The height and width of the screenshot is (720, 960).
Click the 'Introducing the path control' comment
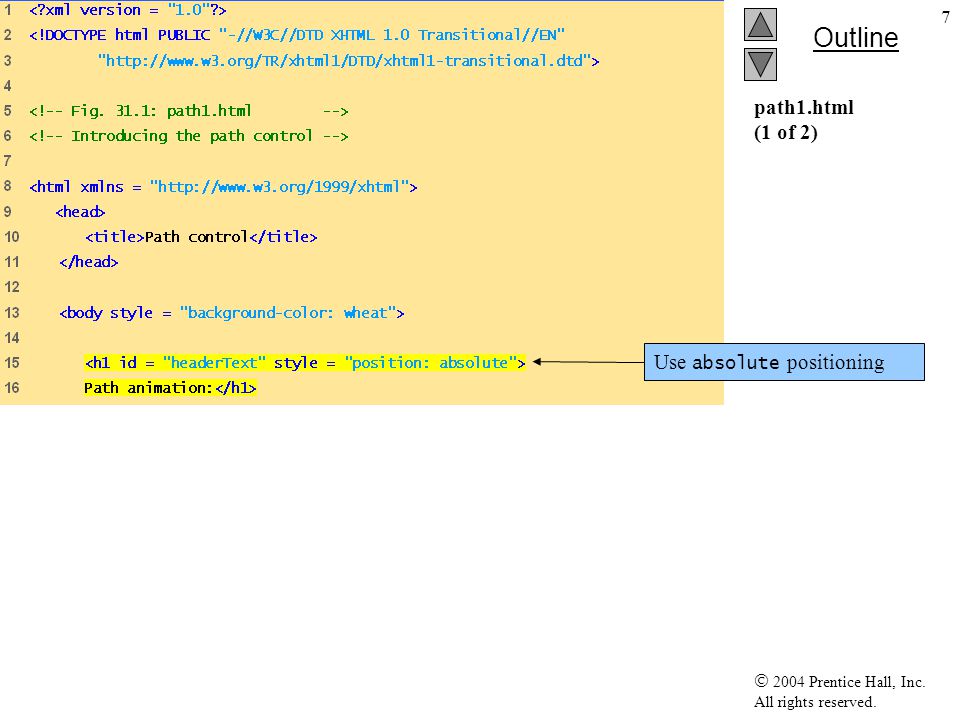coord(189,136)
